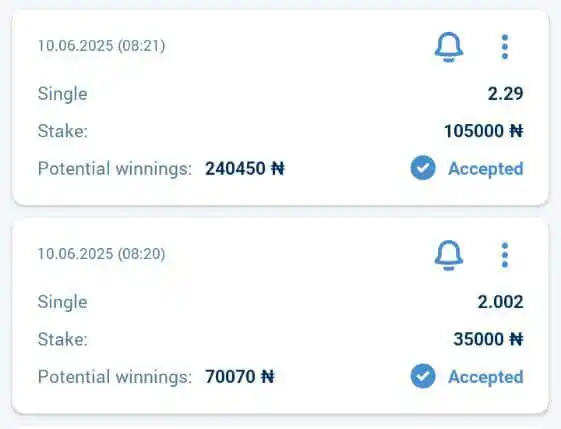The image size is (561, 429).
Task: Click the Accepted status text on the 70070 winnings bet
Action: [x=486, y=377]
